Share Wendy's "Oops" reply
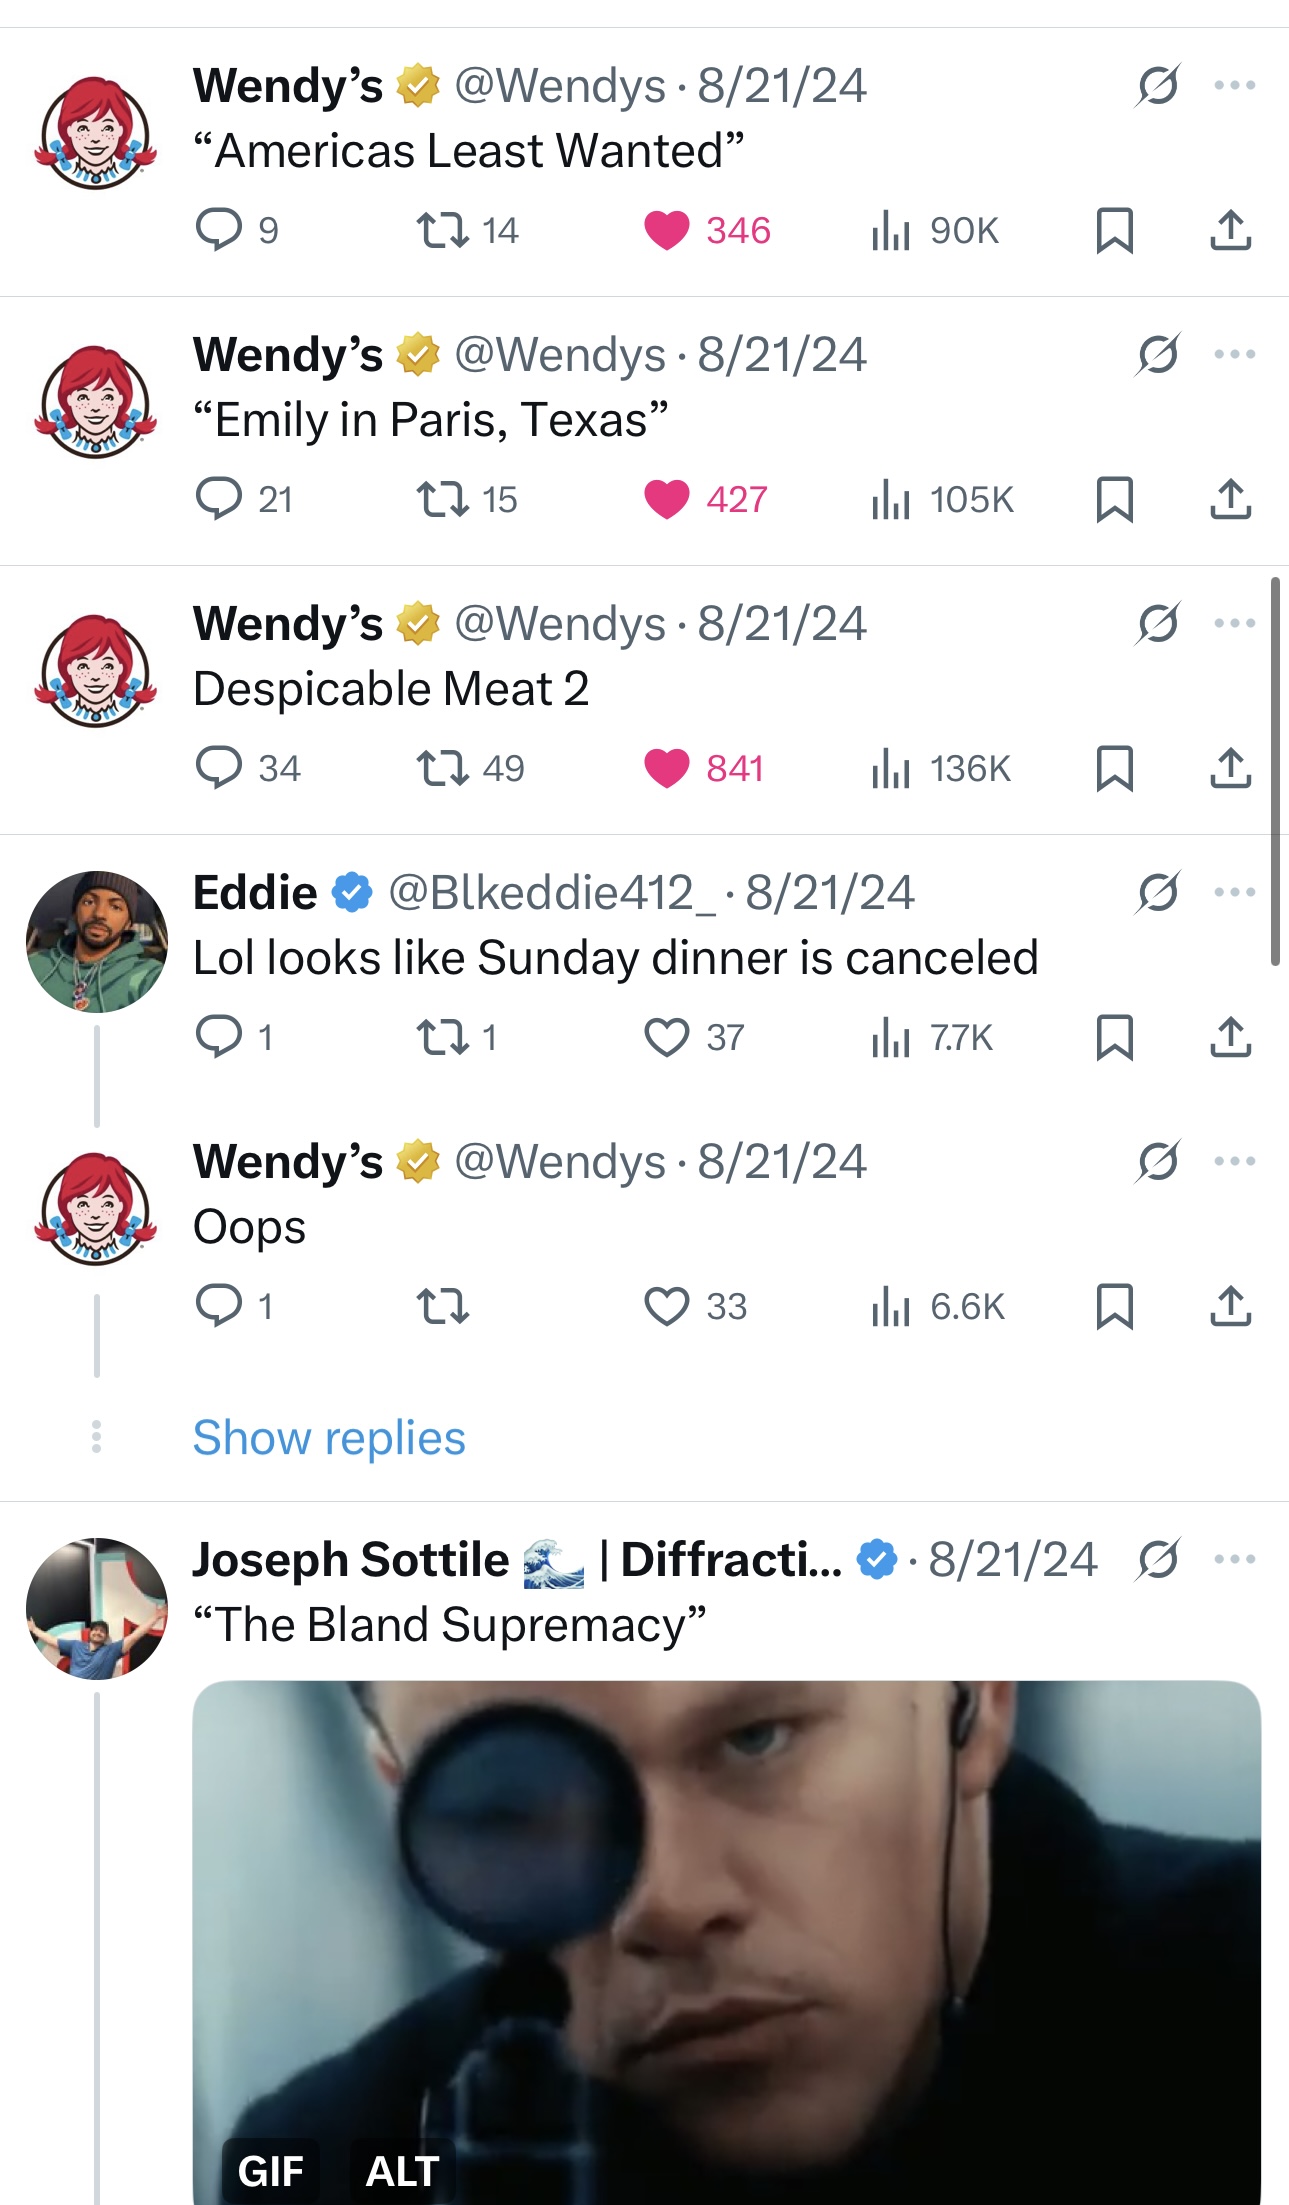This screenshot has width=1289, height=2205. (1230, 1306)
